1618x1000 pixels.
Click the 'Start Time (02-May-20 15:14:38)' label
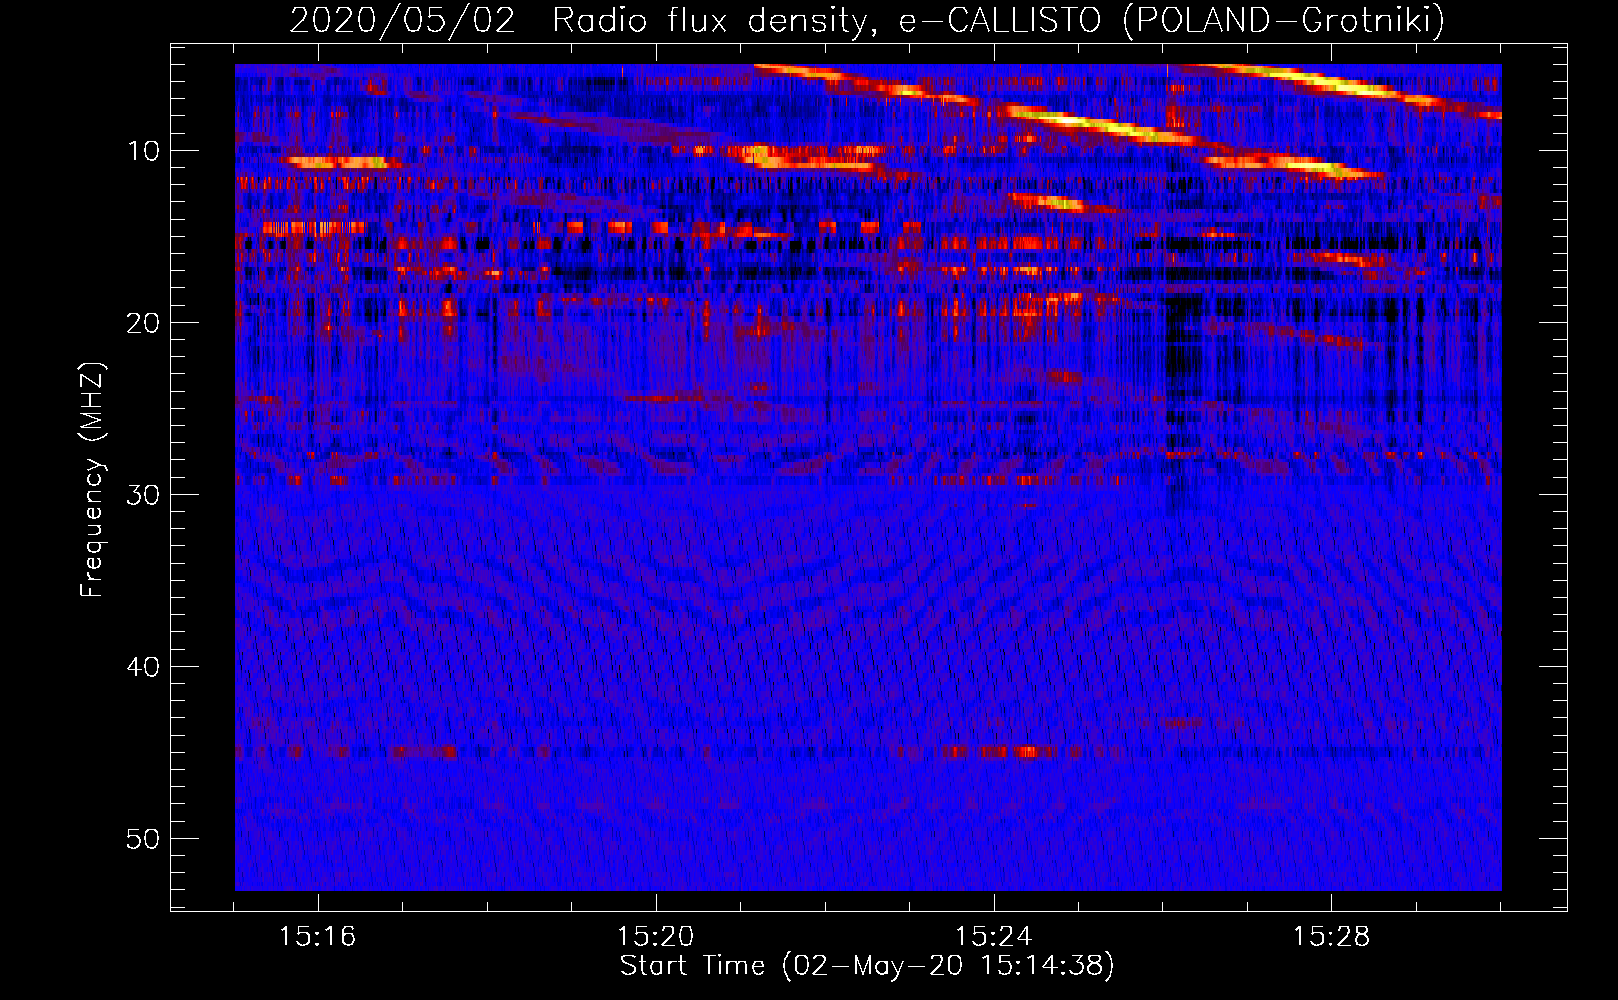(867, 966)
